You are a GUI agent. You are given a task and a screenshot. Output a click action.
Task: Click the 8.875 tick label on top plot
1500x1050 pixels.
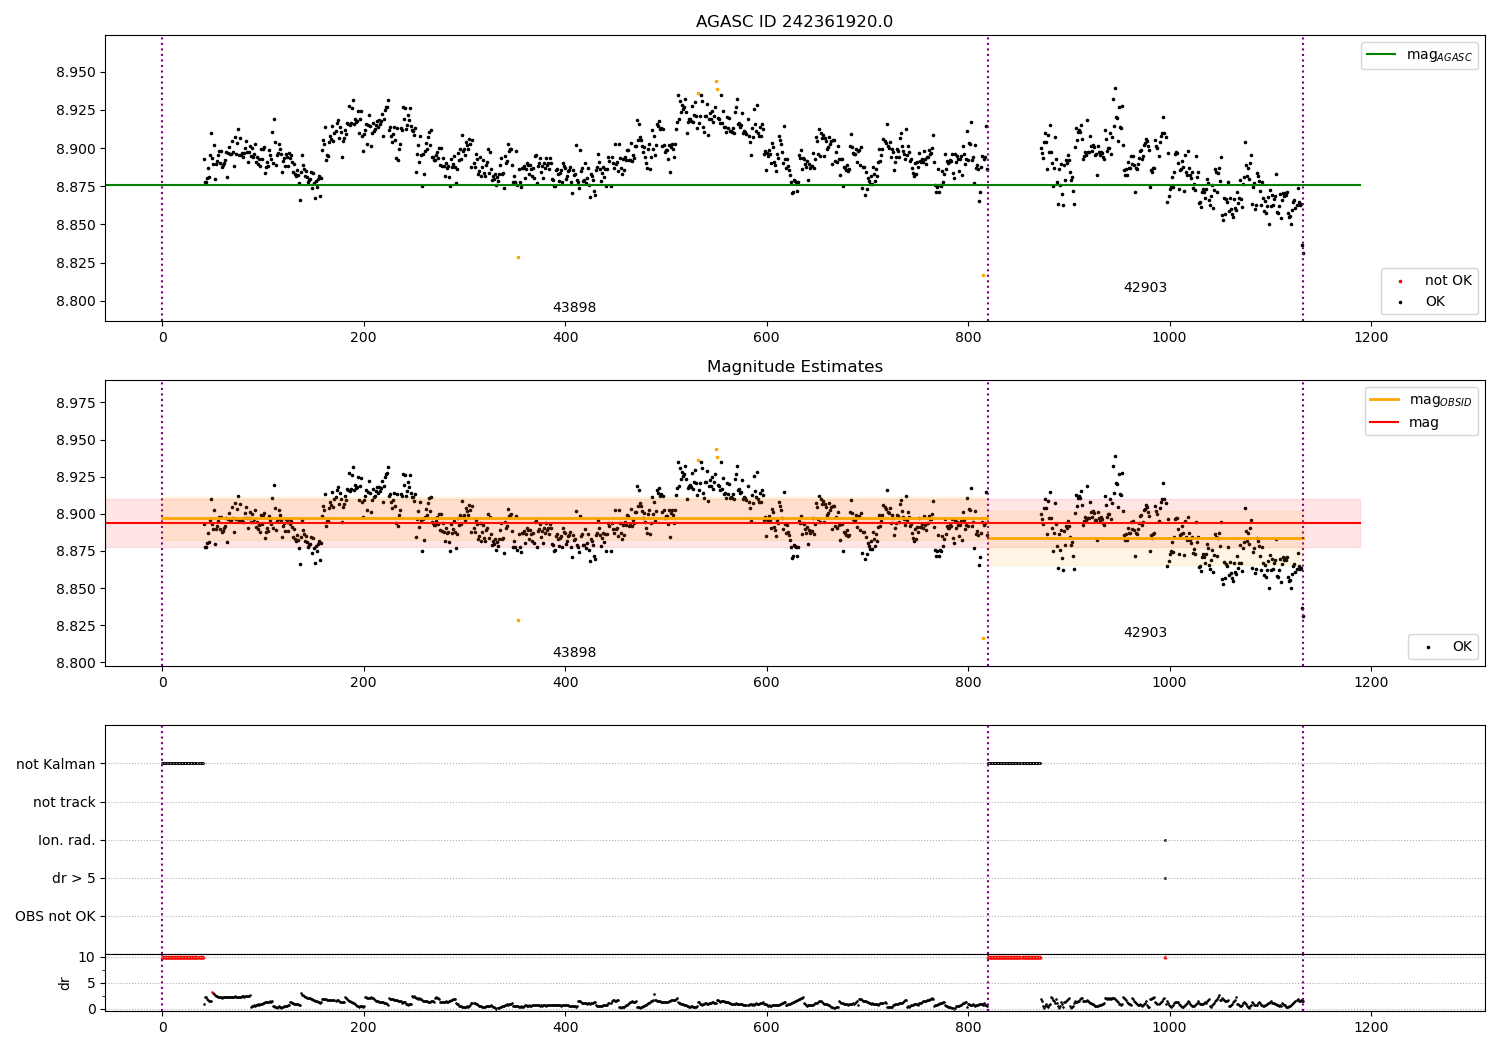(x=76, y=187)
